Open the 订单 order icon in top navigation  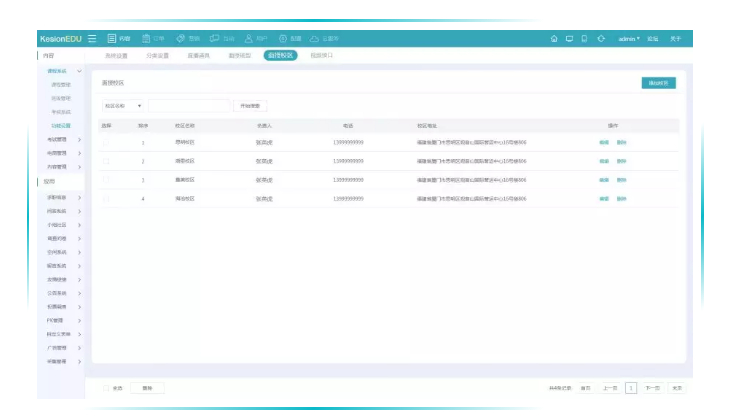point(152,39)
